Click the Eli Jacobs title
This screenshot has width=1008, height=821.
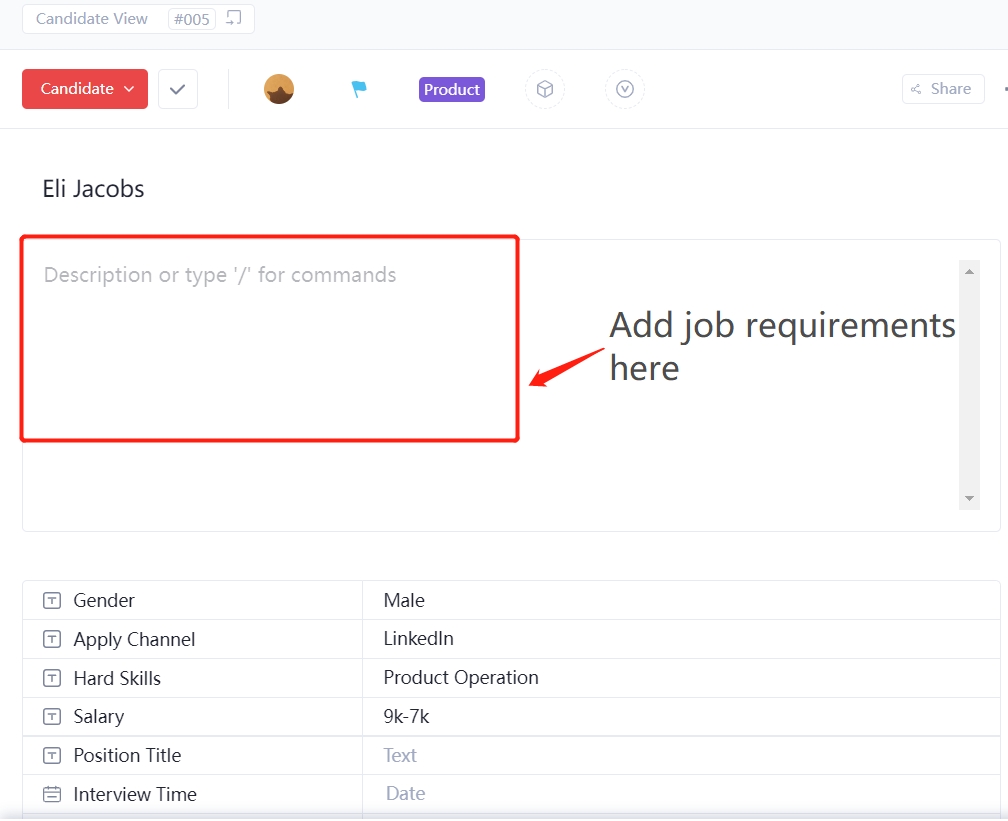pos(93,188)
